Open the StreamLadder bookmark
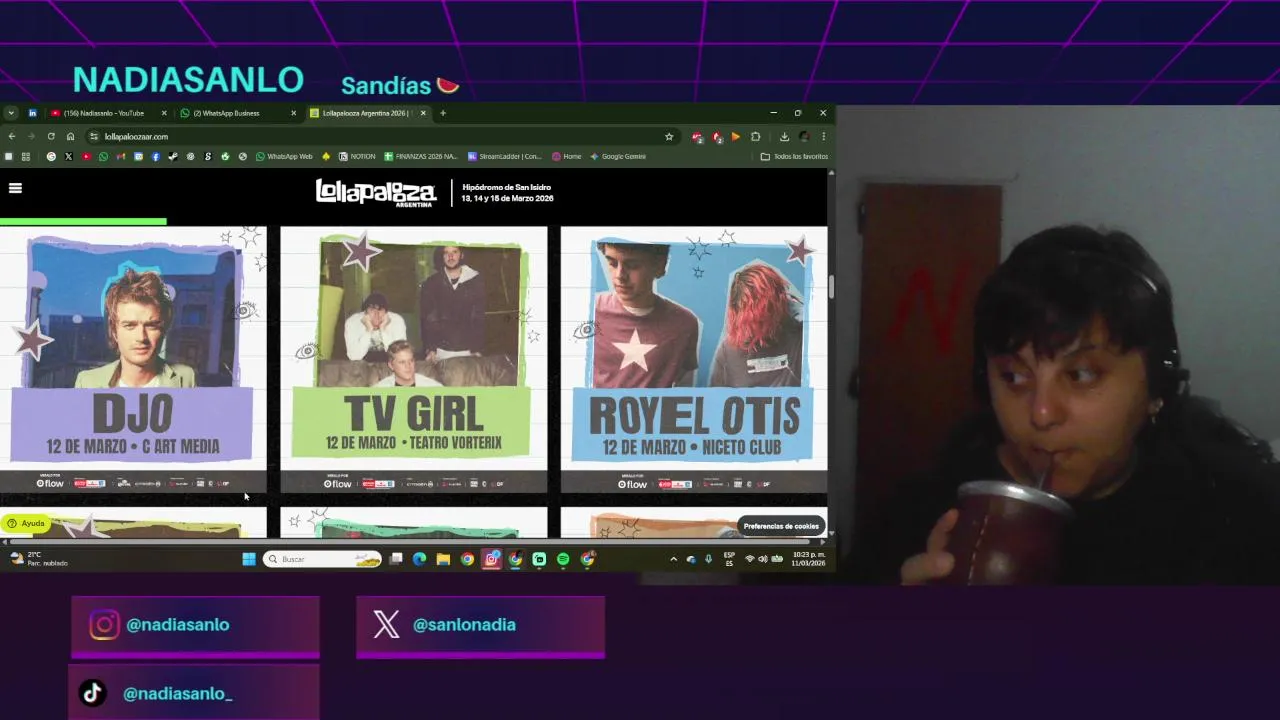The height and width of the screenshot is (720, 1280). (x=505, y=156)
